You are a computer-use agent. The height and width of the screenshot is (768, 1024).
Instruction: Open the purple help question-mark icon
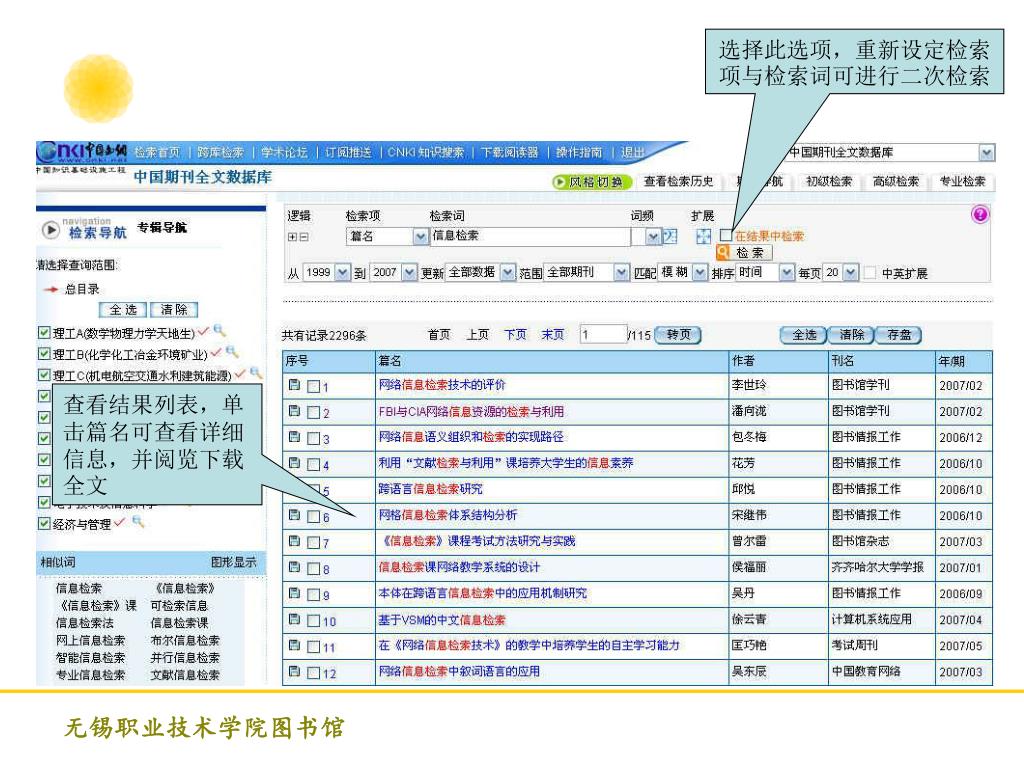point(980,214)
